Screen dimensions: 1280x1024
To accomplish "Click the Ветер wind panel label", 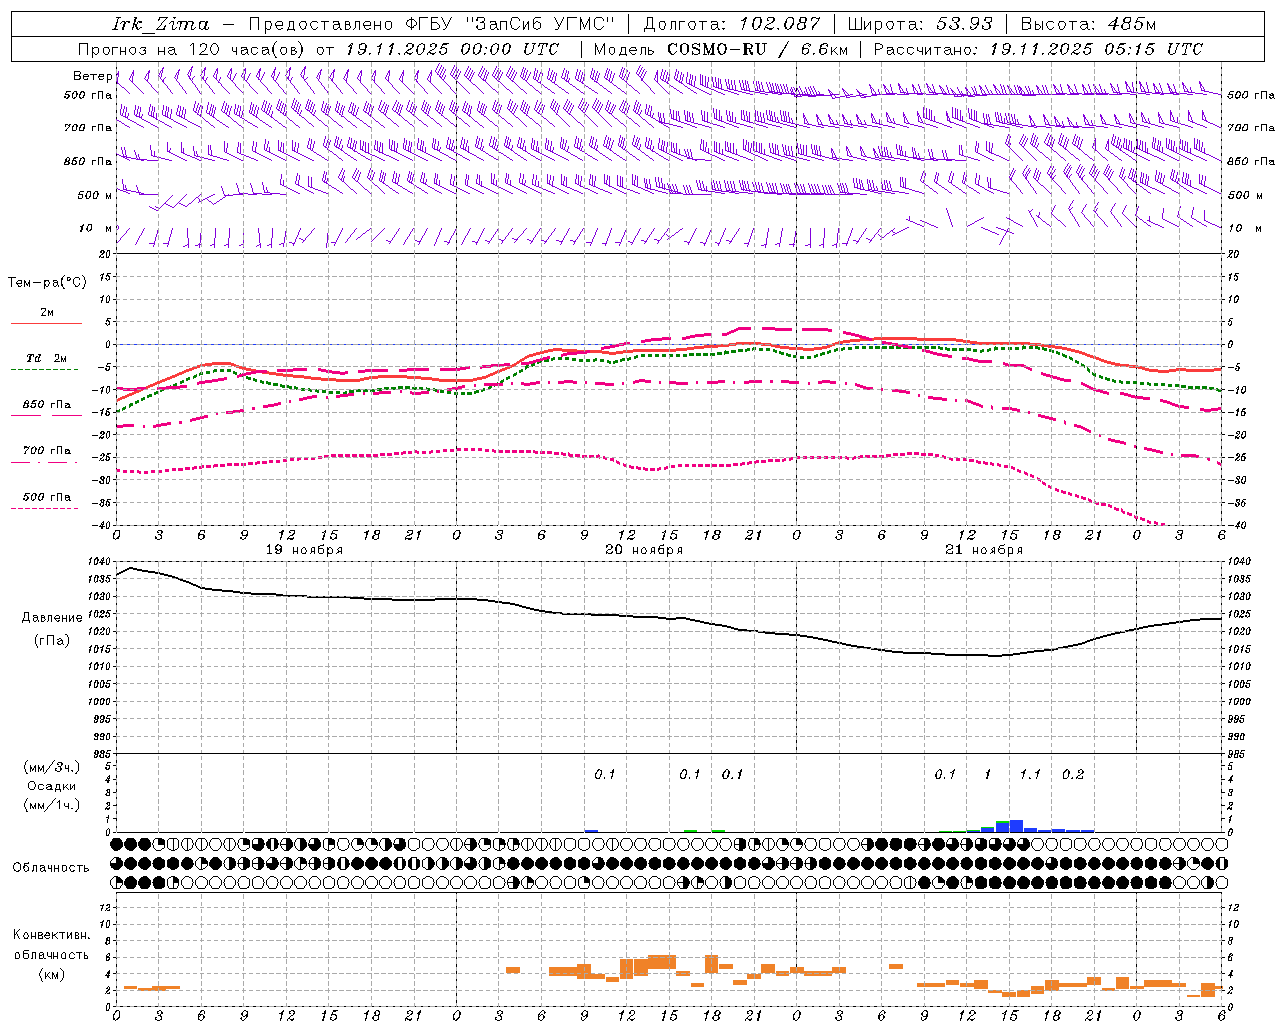I will click(x=92, y=76).
